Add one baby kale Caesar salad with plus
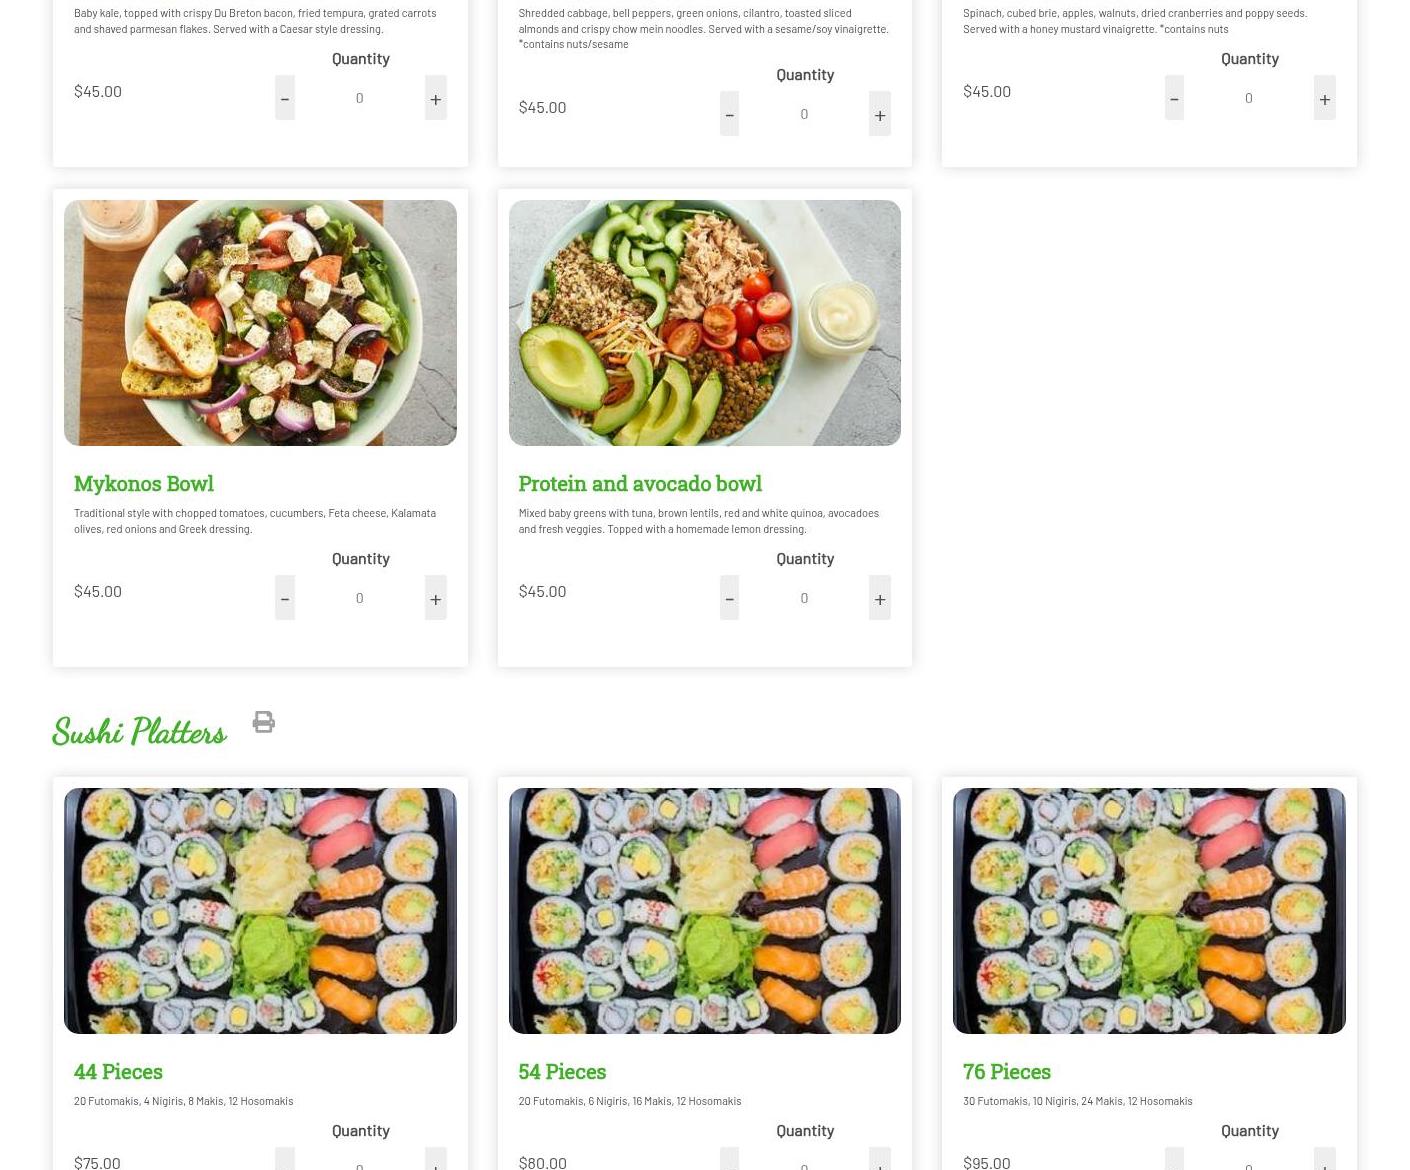1410x1170 pixels. (x=436, y=98)
